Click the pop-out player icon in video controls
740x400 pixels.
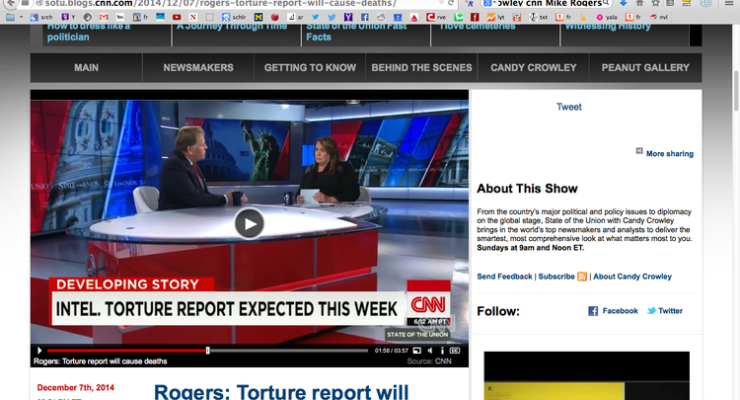[417, 350]
